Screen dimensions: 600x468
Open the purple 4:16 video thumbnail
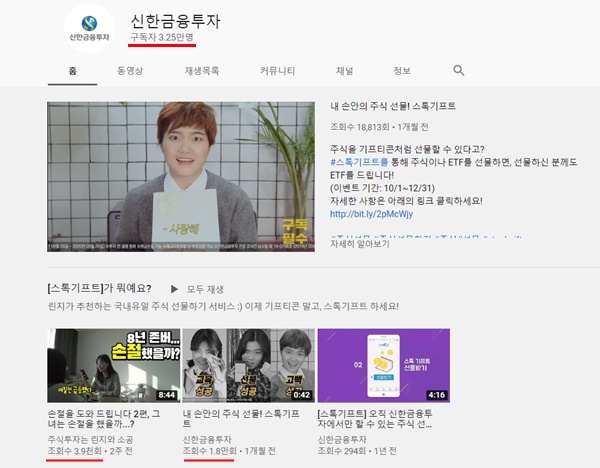coord(384,365)
